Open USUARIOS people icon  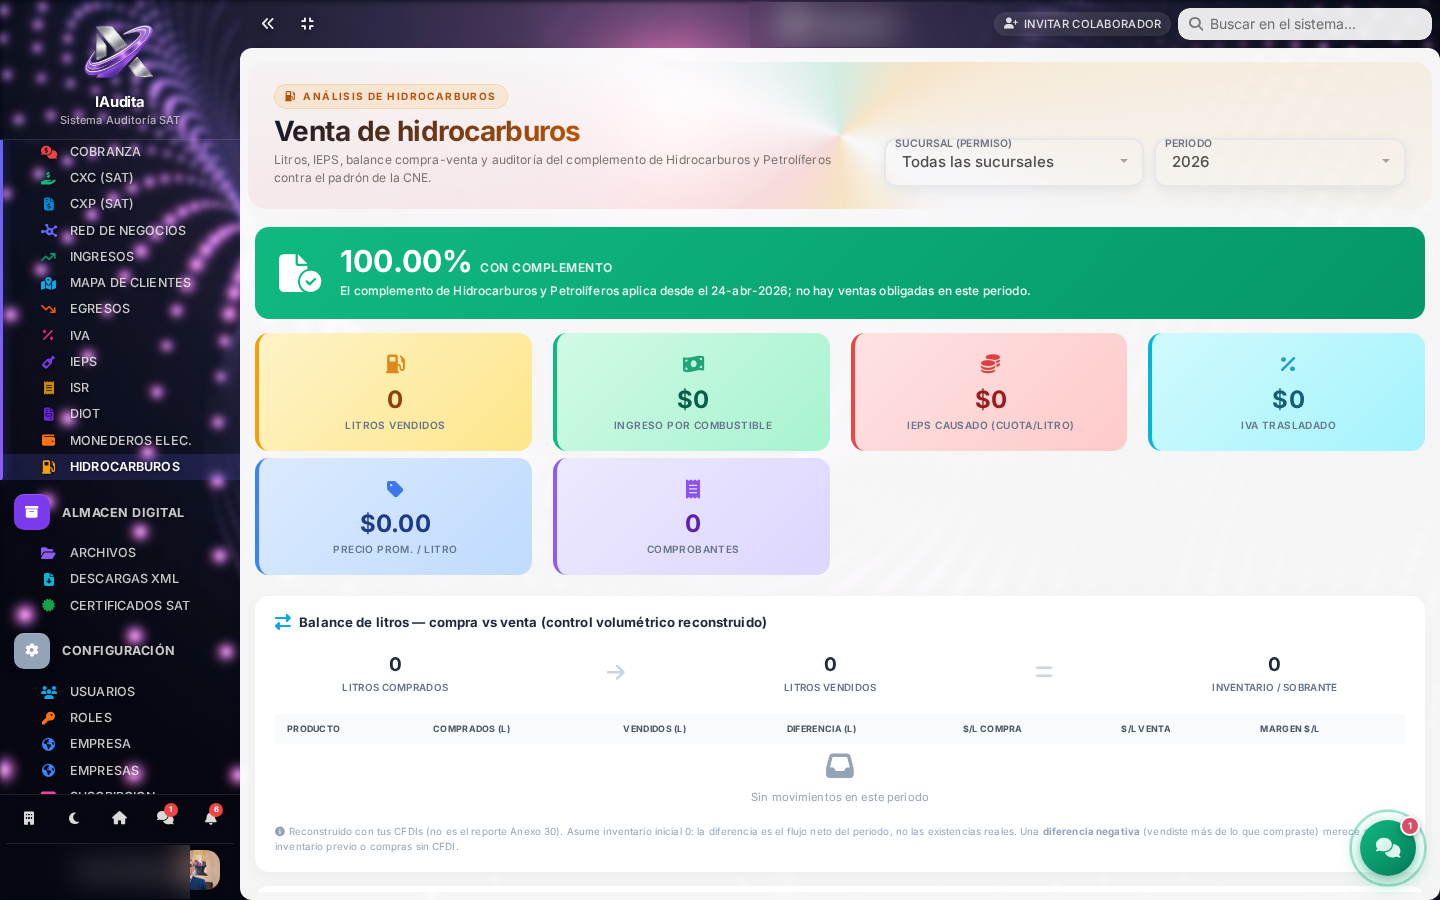pos(48,692)
